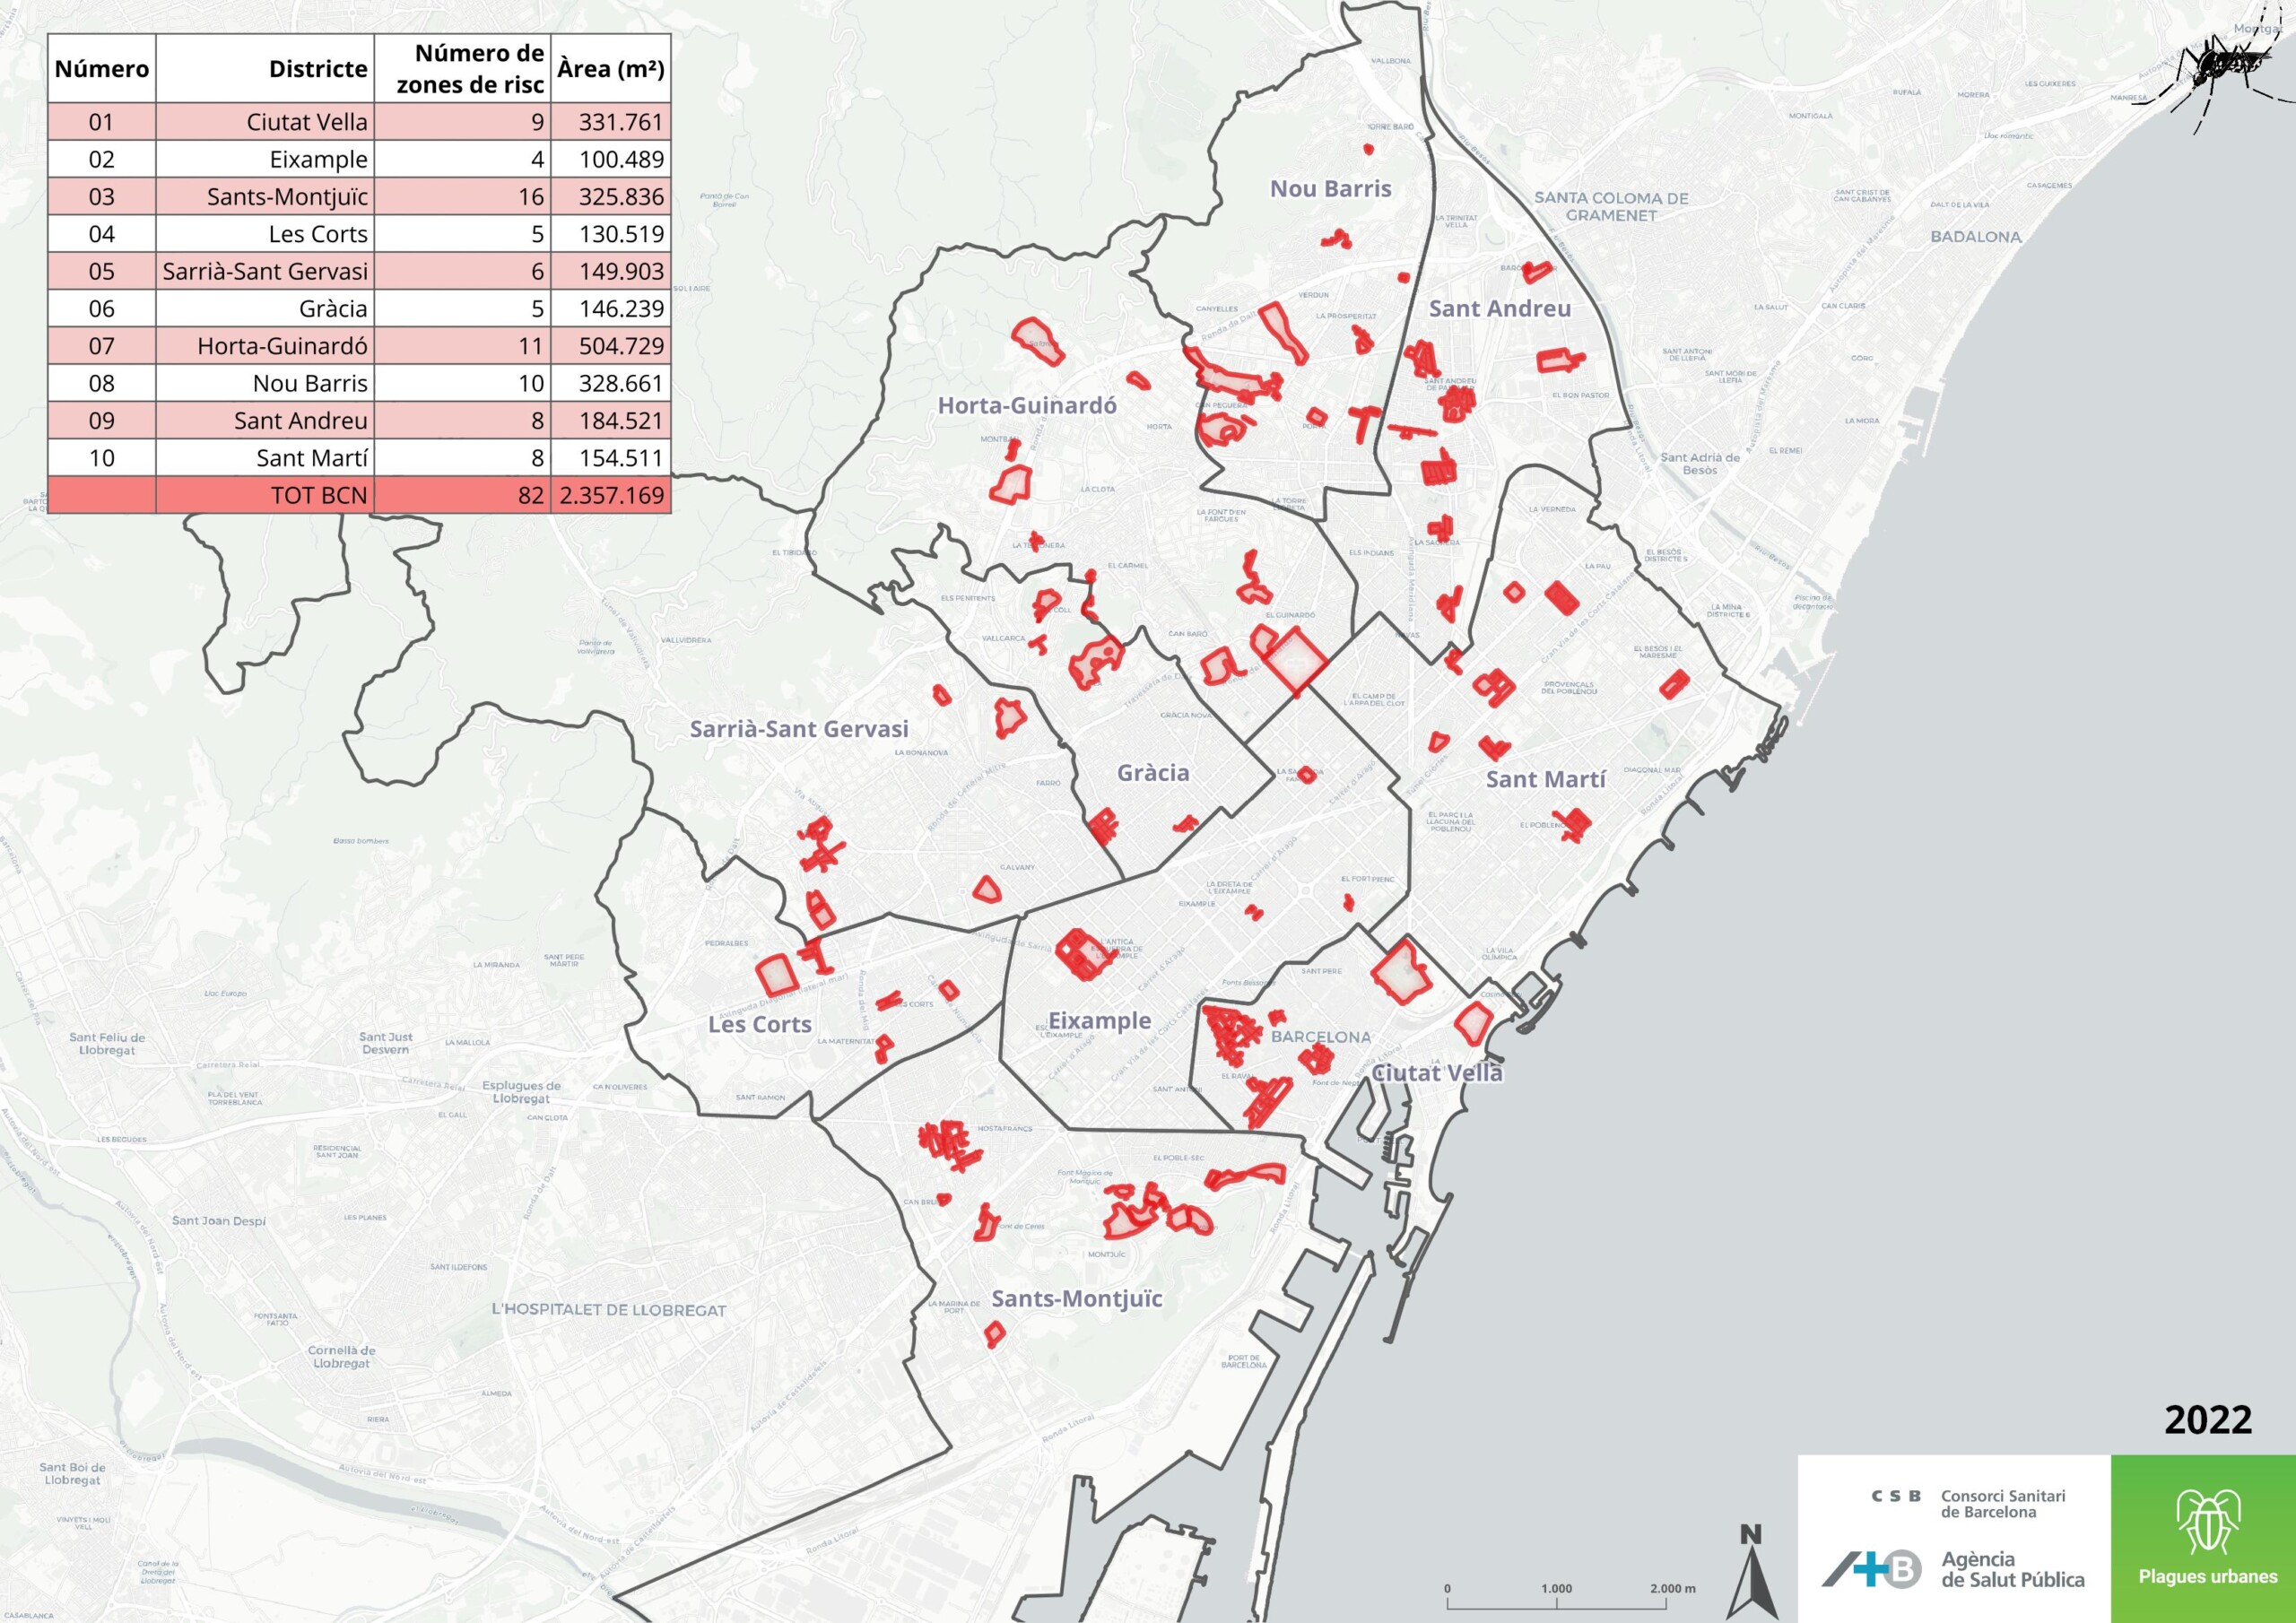The width and height of the screenshot is (2296, 1623).
Task: Click the Agència de Salut Pública logo
Action: [1952, 1569]
